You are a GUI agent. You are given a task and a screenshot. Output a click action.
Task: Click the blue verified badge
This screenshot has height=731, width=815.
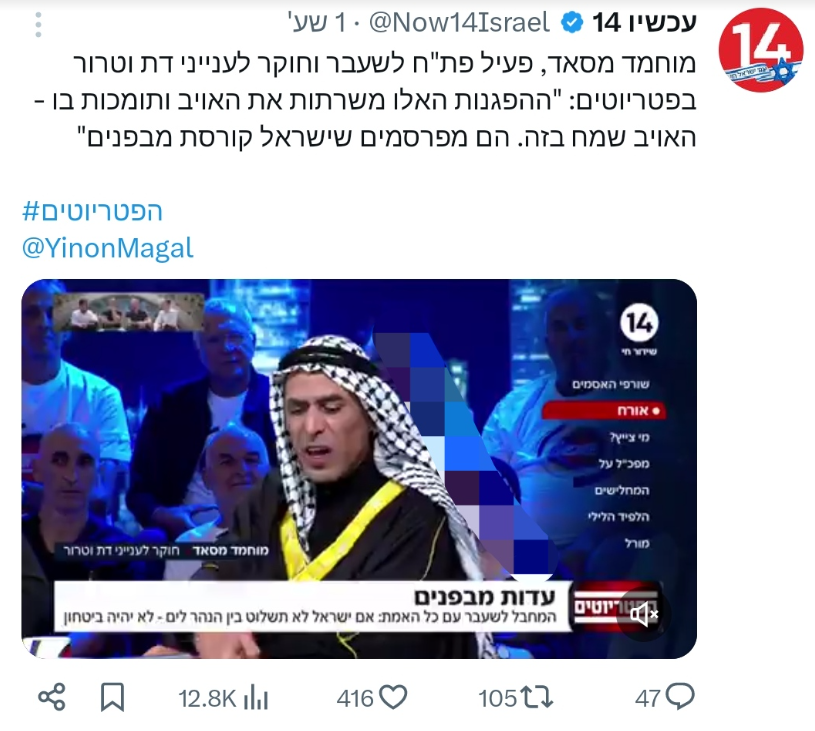point(572,23)
